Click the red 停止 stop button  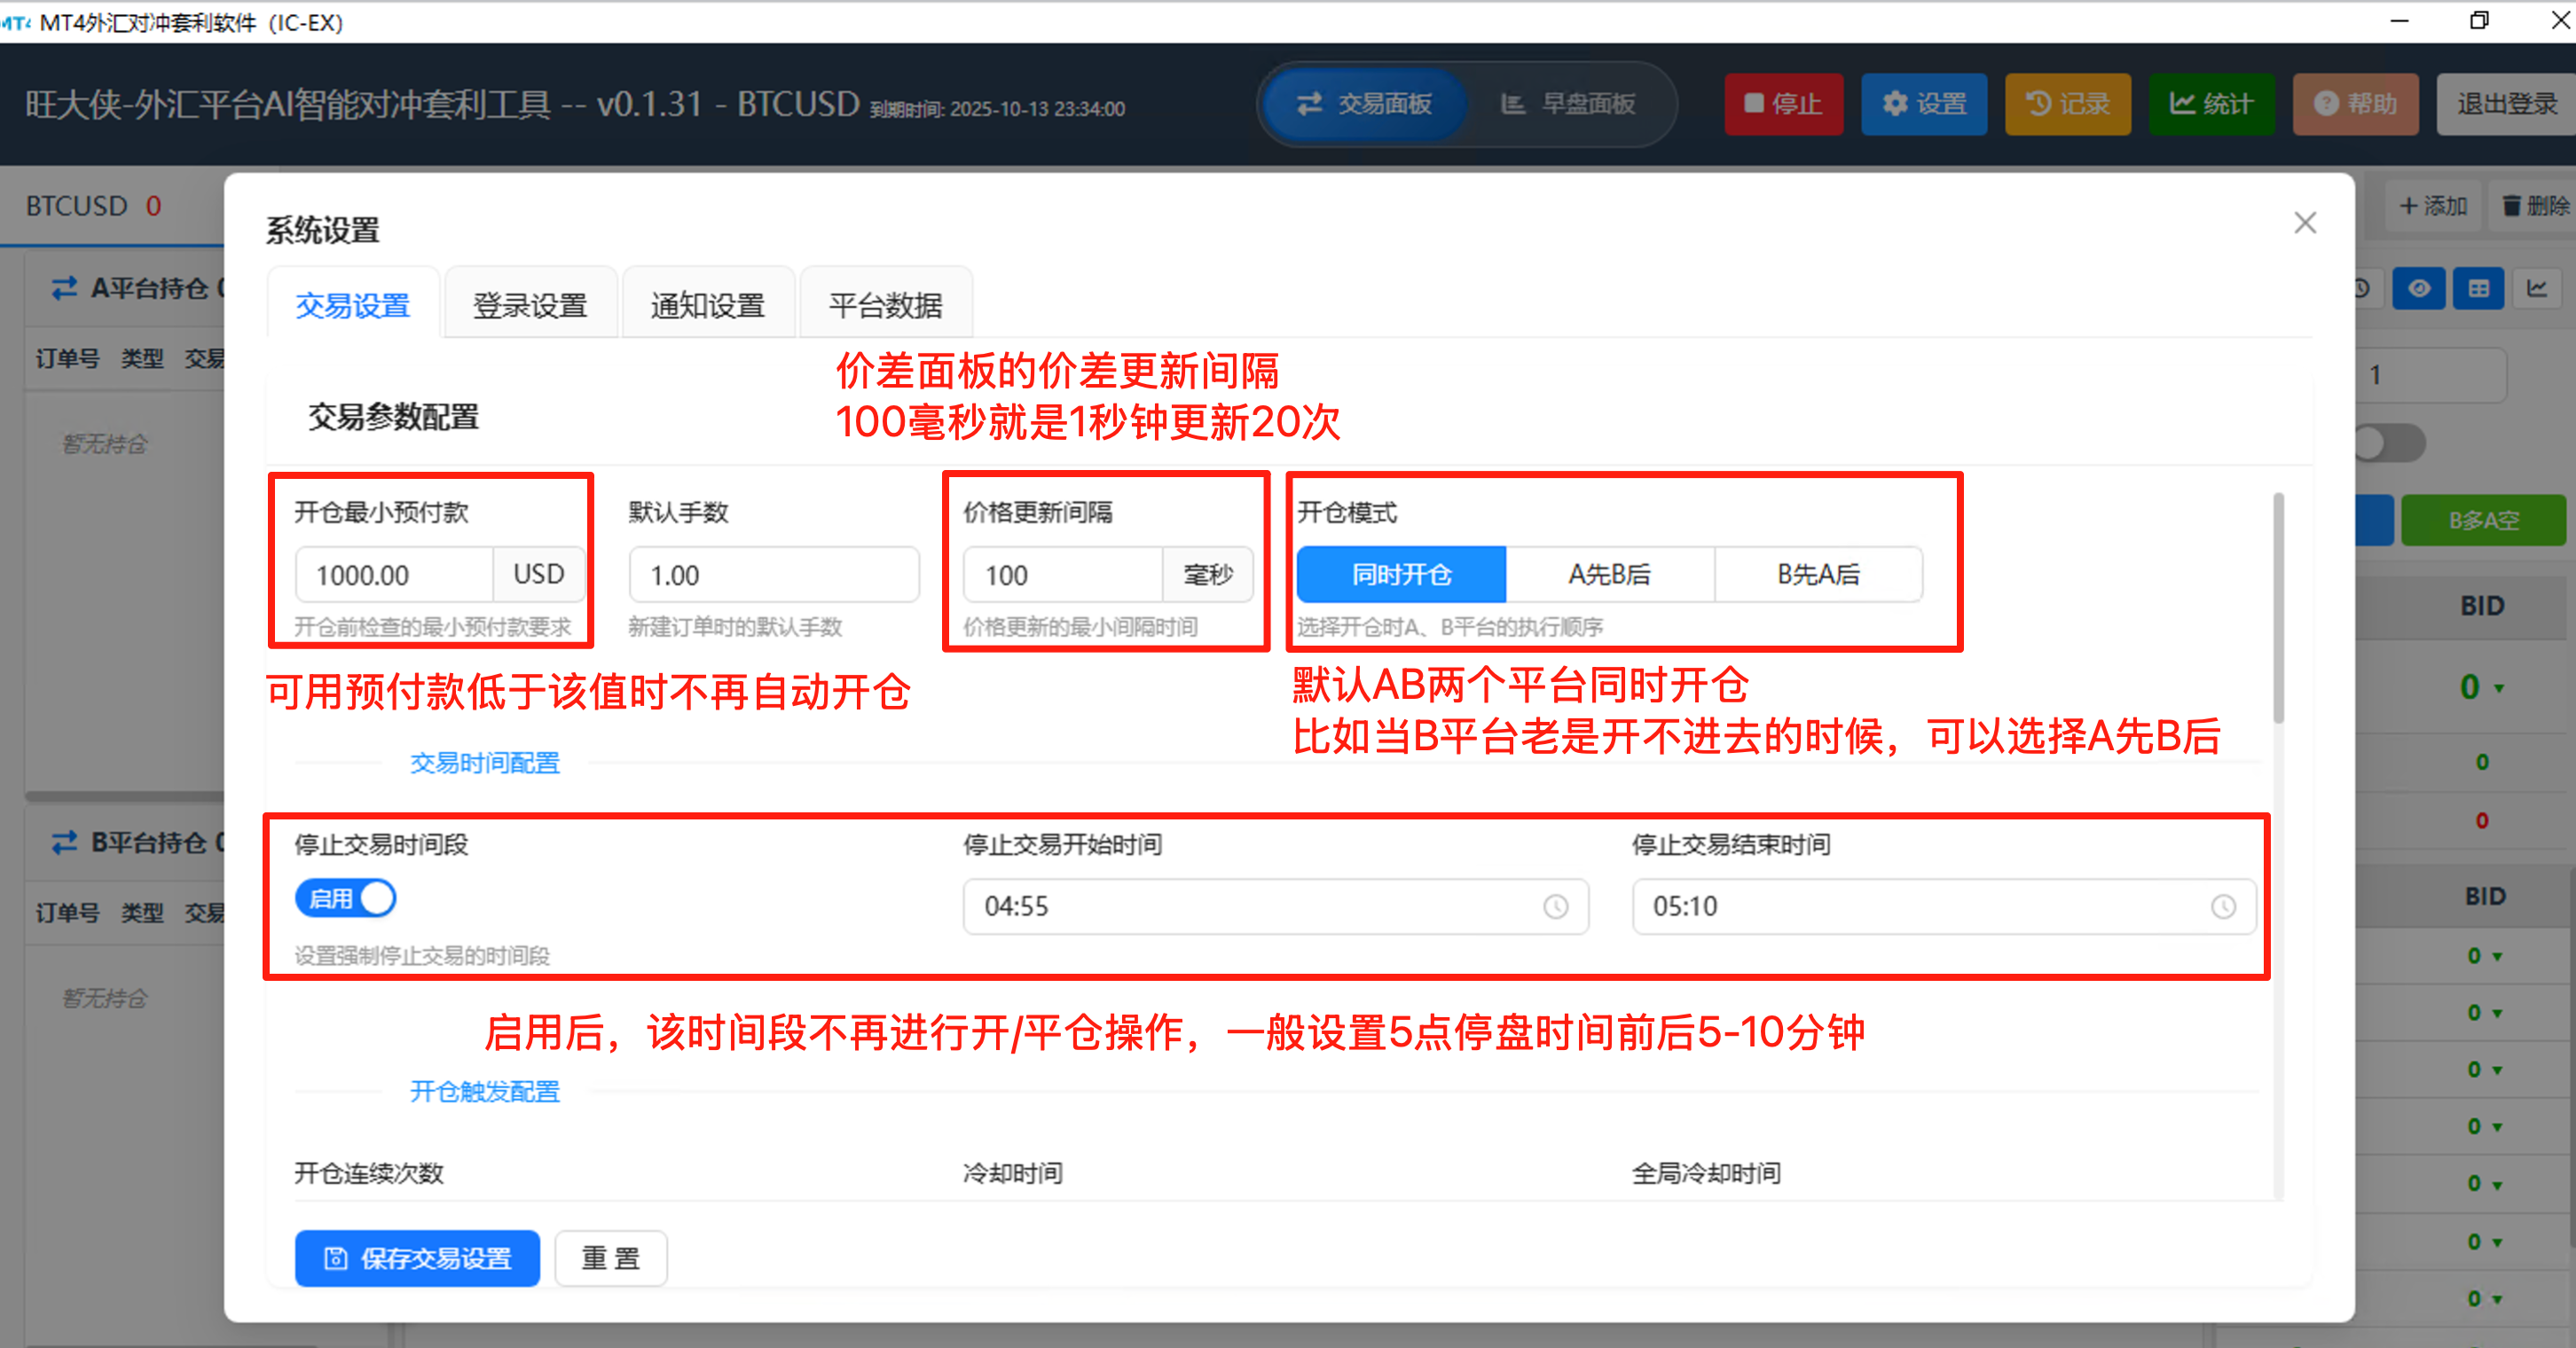coord(1783,104)
